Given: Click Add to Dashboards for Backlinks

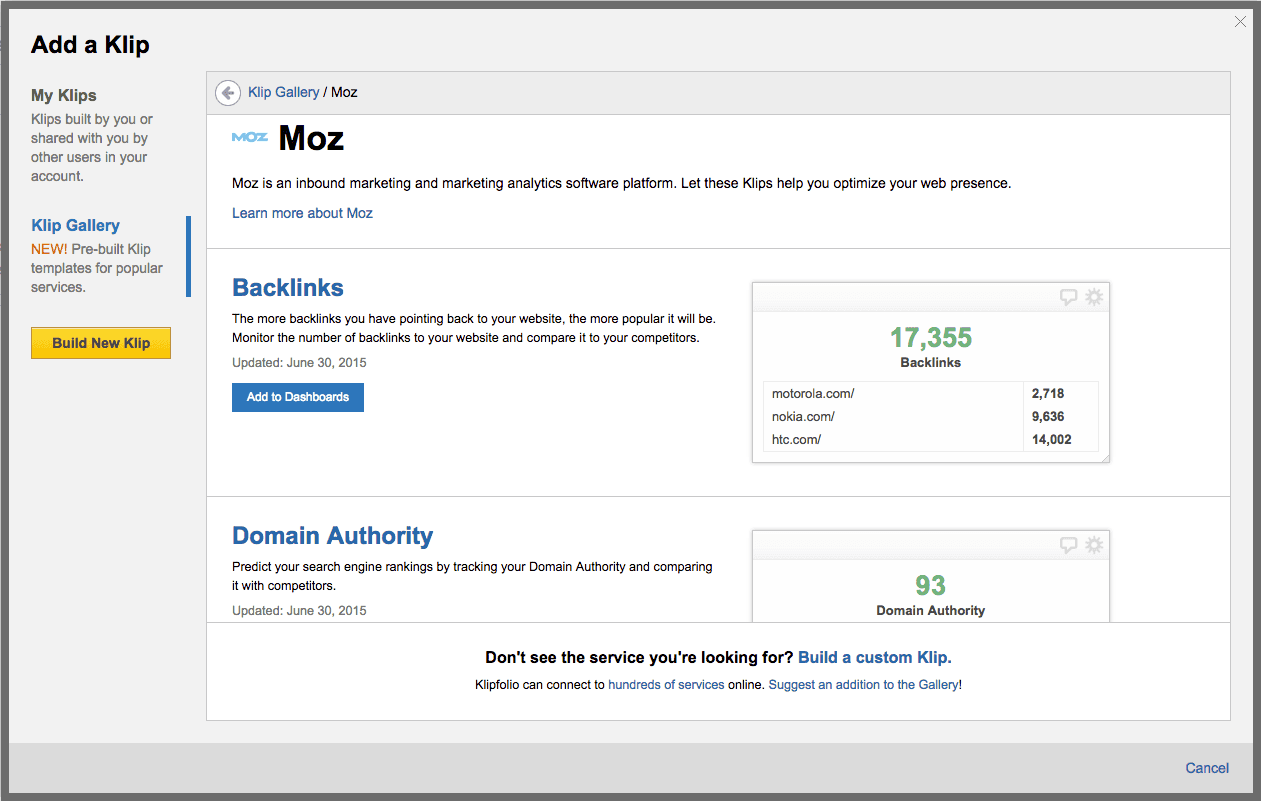Looking at the screenshot, I should 298,397.
